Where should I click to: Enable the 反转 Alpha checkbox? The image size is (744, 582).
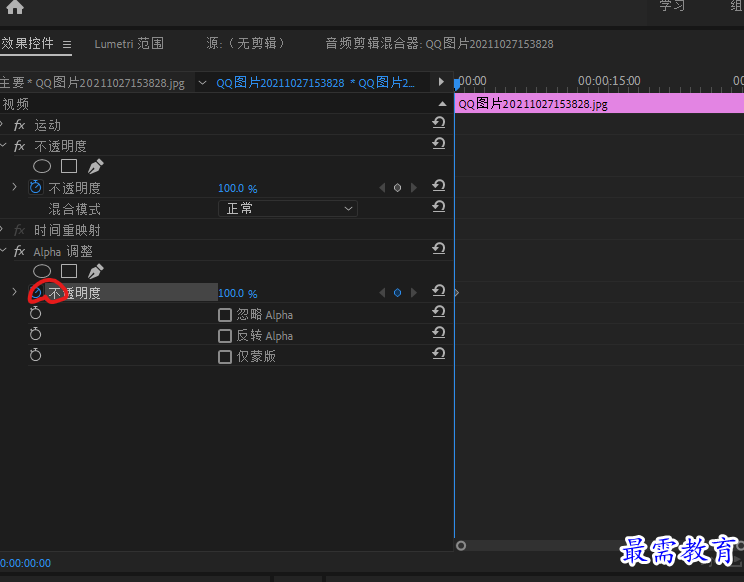click(x=225, y=336)
